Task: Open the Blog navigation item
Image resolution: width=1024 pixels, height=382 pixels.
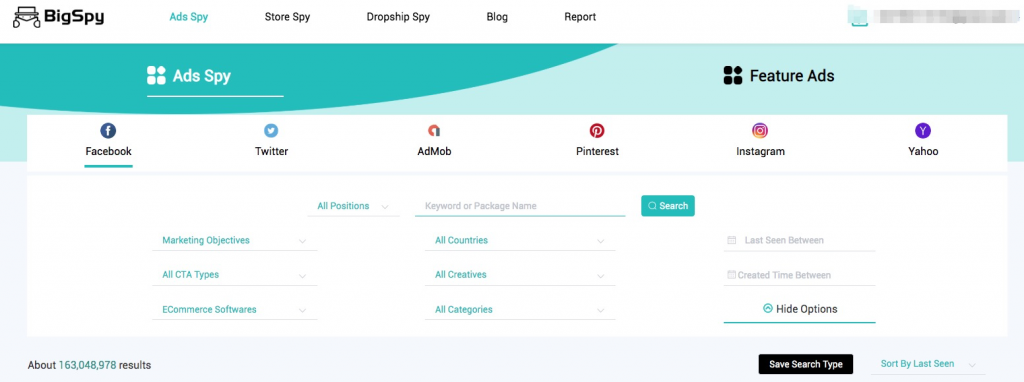Action: tap(497, 17)
